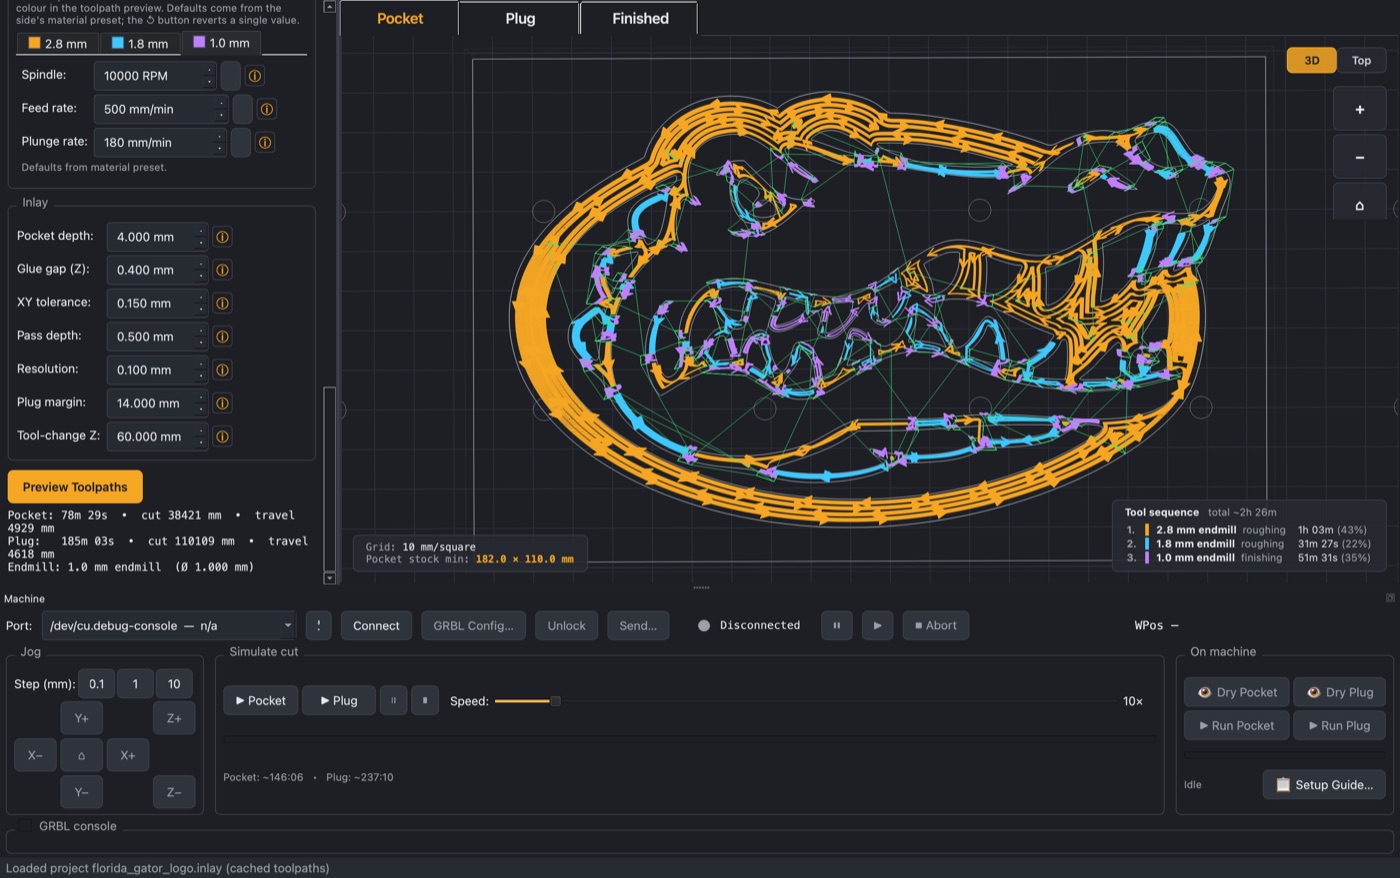Resume the machine job with play button
The image size is (1400, 878).
[877, 626]
